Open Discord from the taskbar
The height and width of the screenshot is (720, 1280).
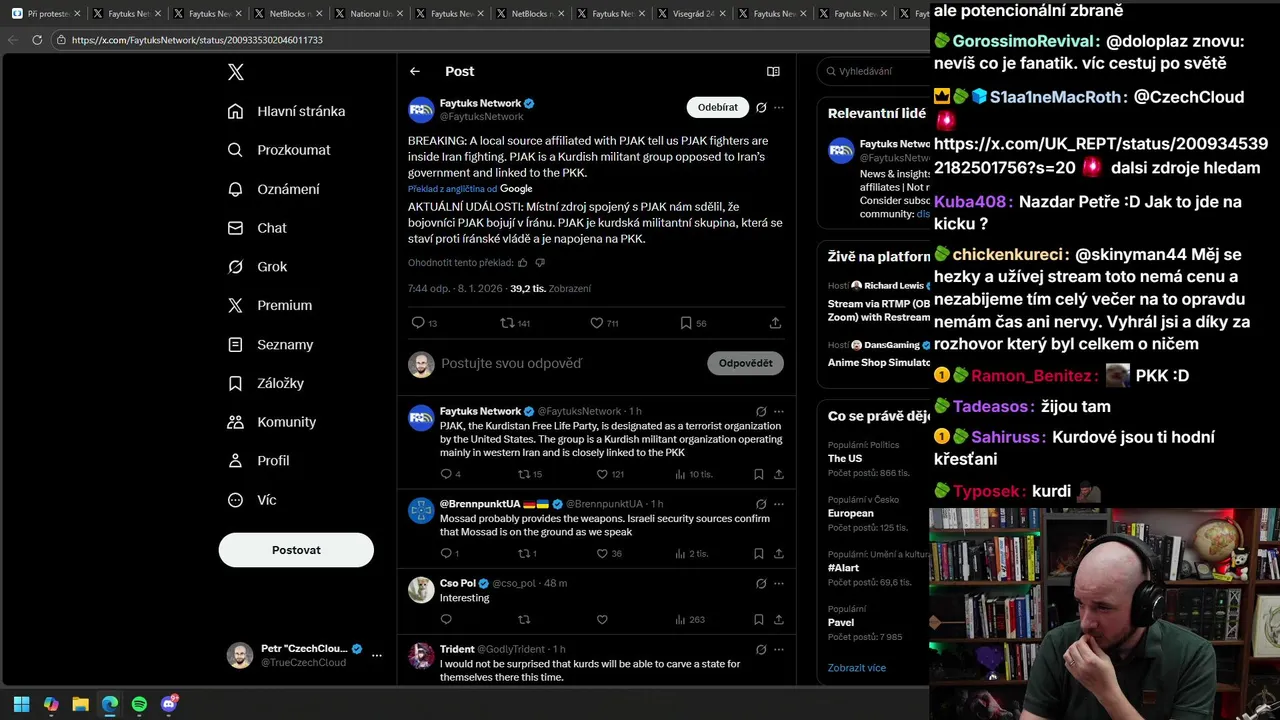(169, 704)
